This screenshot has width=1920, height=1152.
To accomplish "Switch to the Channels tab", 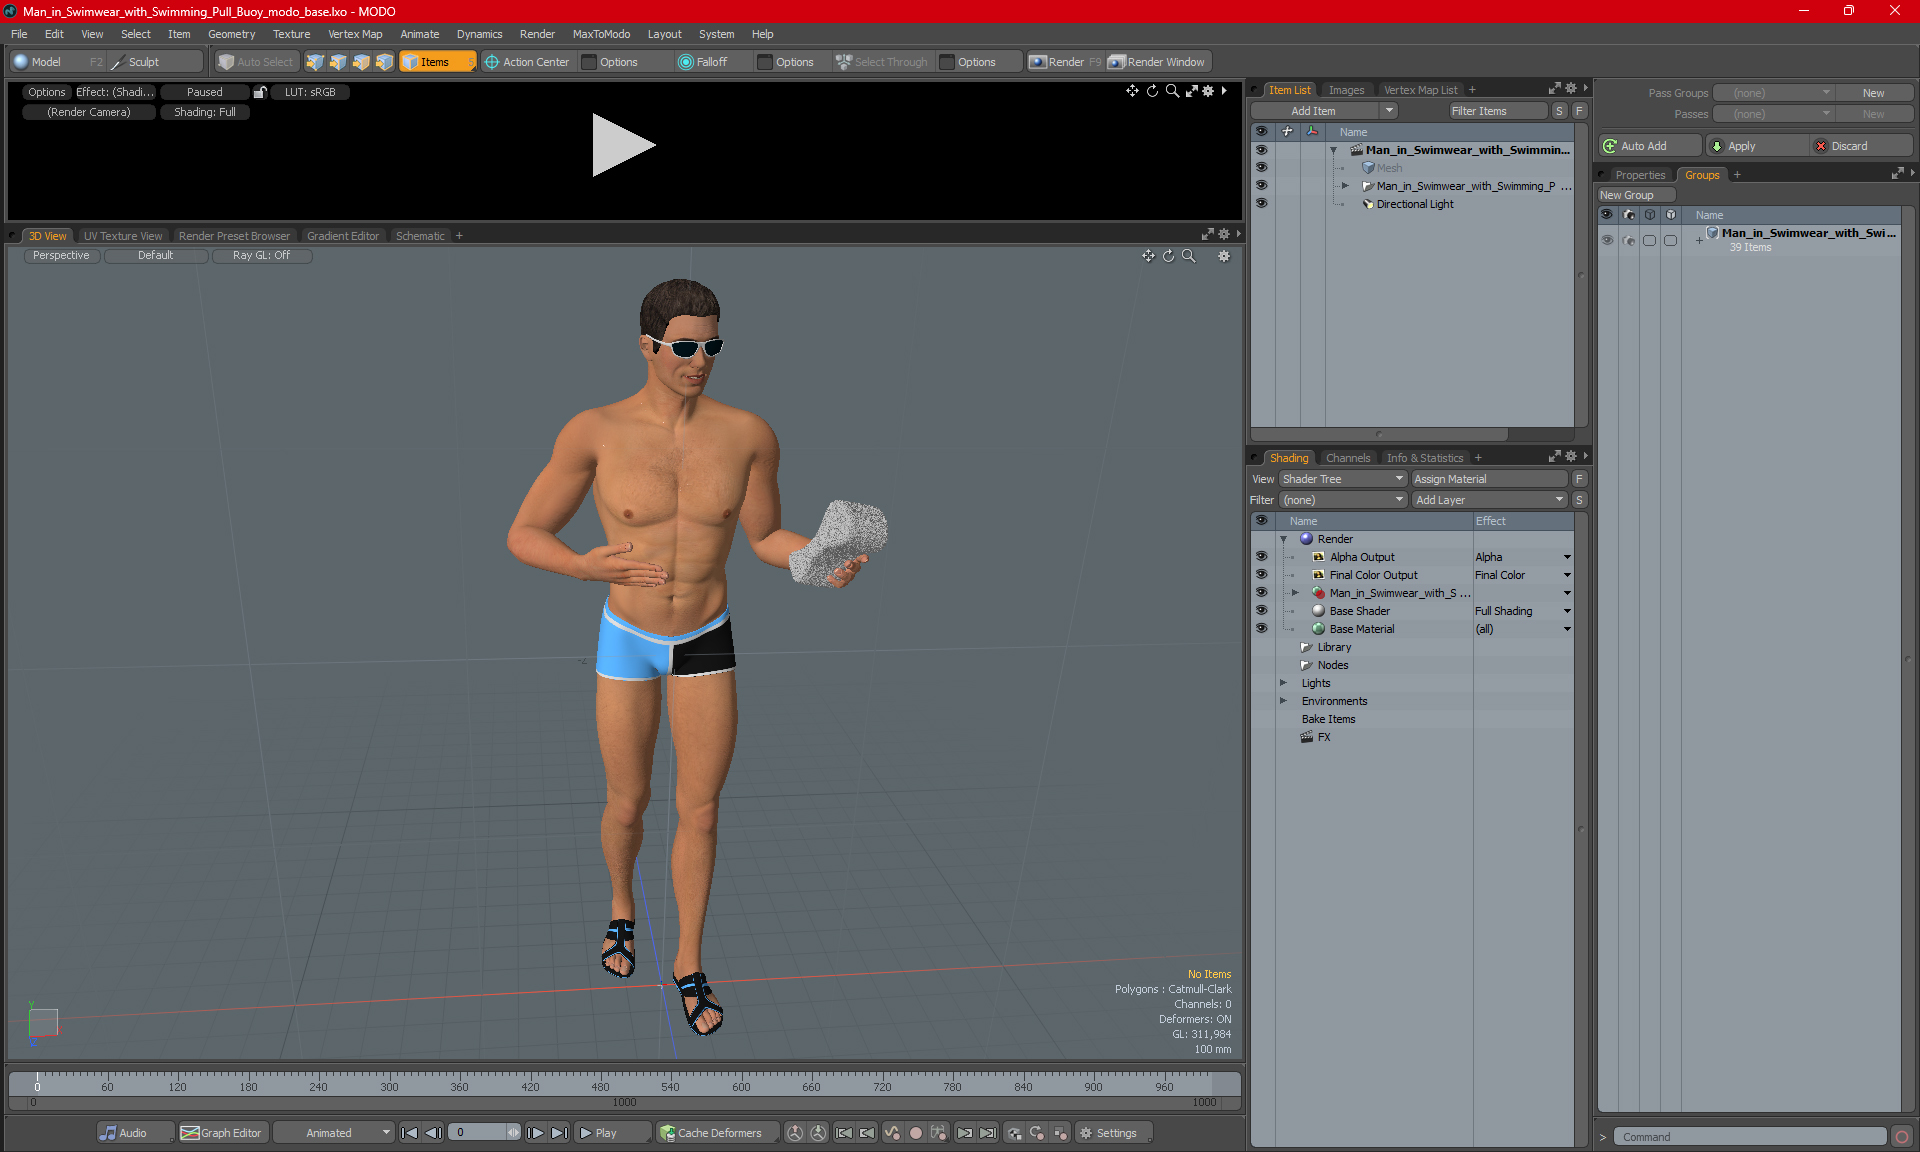I will [1347, 458].
